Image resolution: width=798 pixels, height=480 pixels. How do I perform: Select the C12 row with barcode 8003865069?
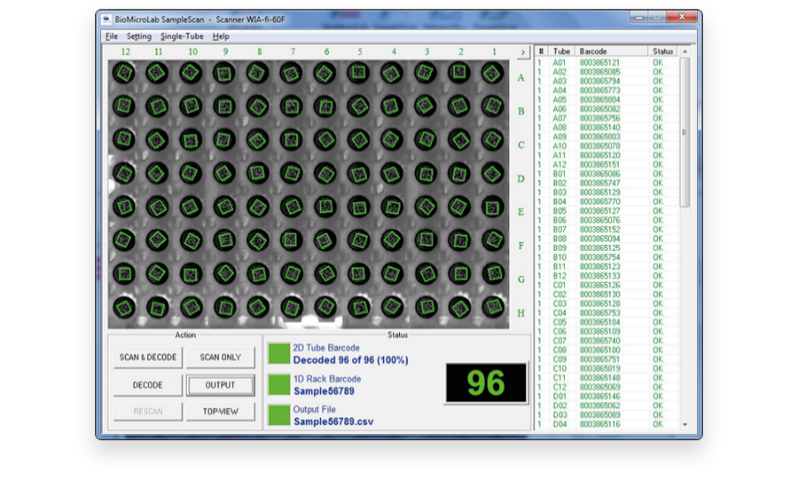607,387
